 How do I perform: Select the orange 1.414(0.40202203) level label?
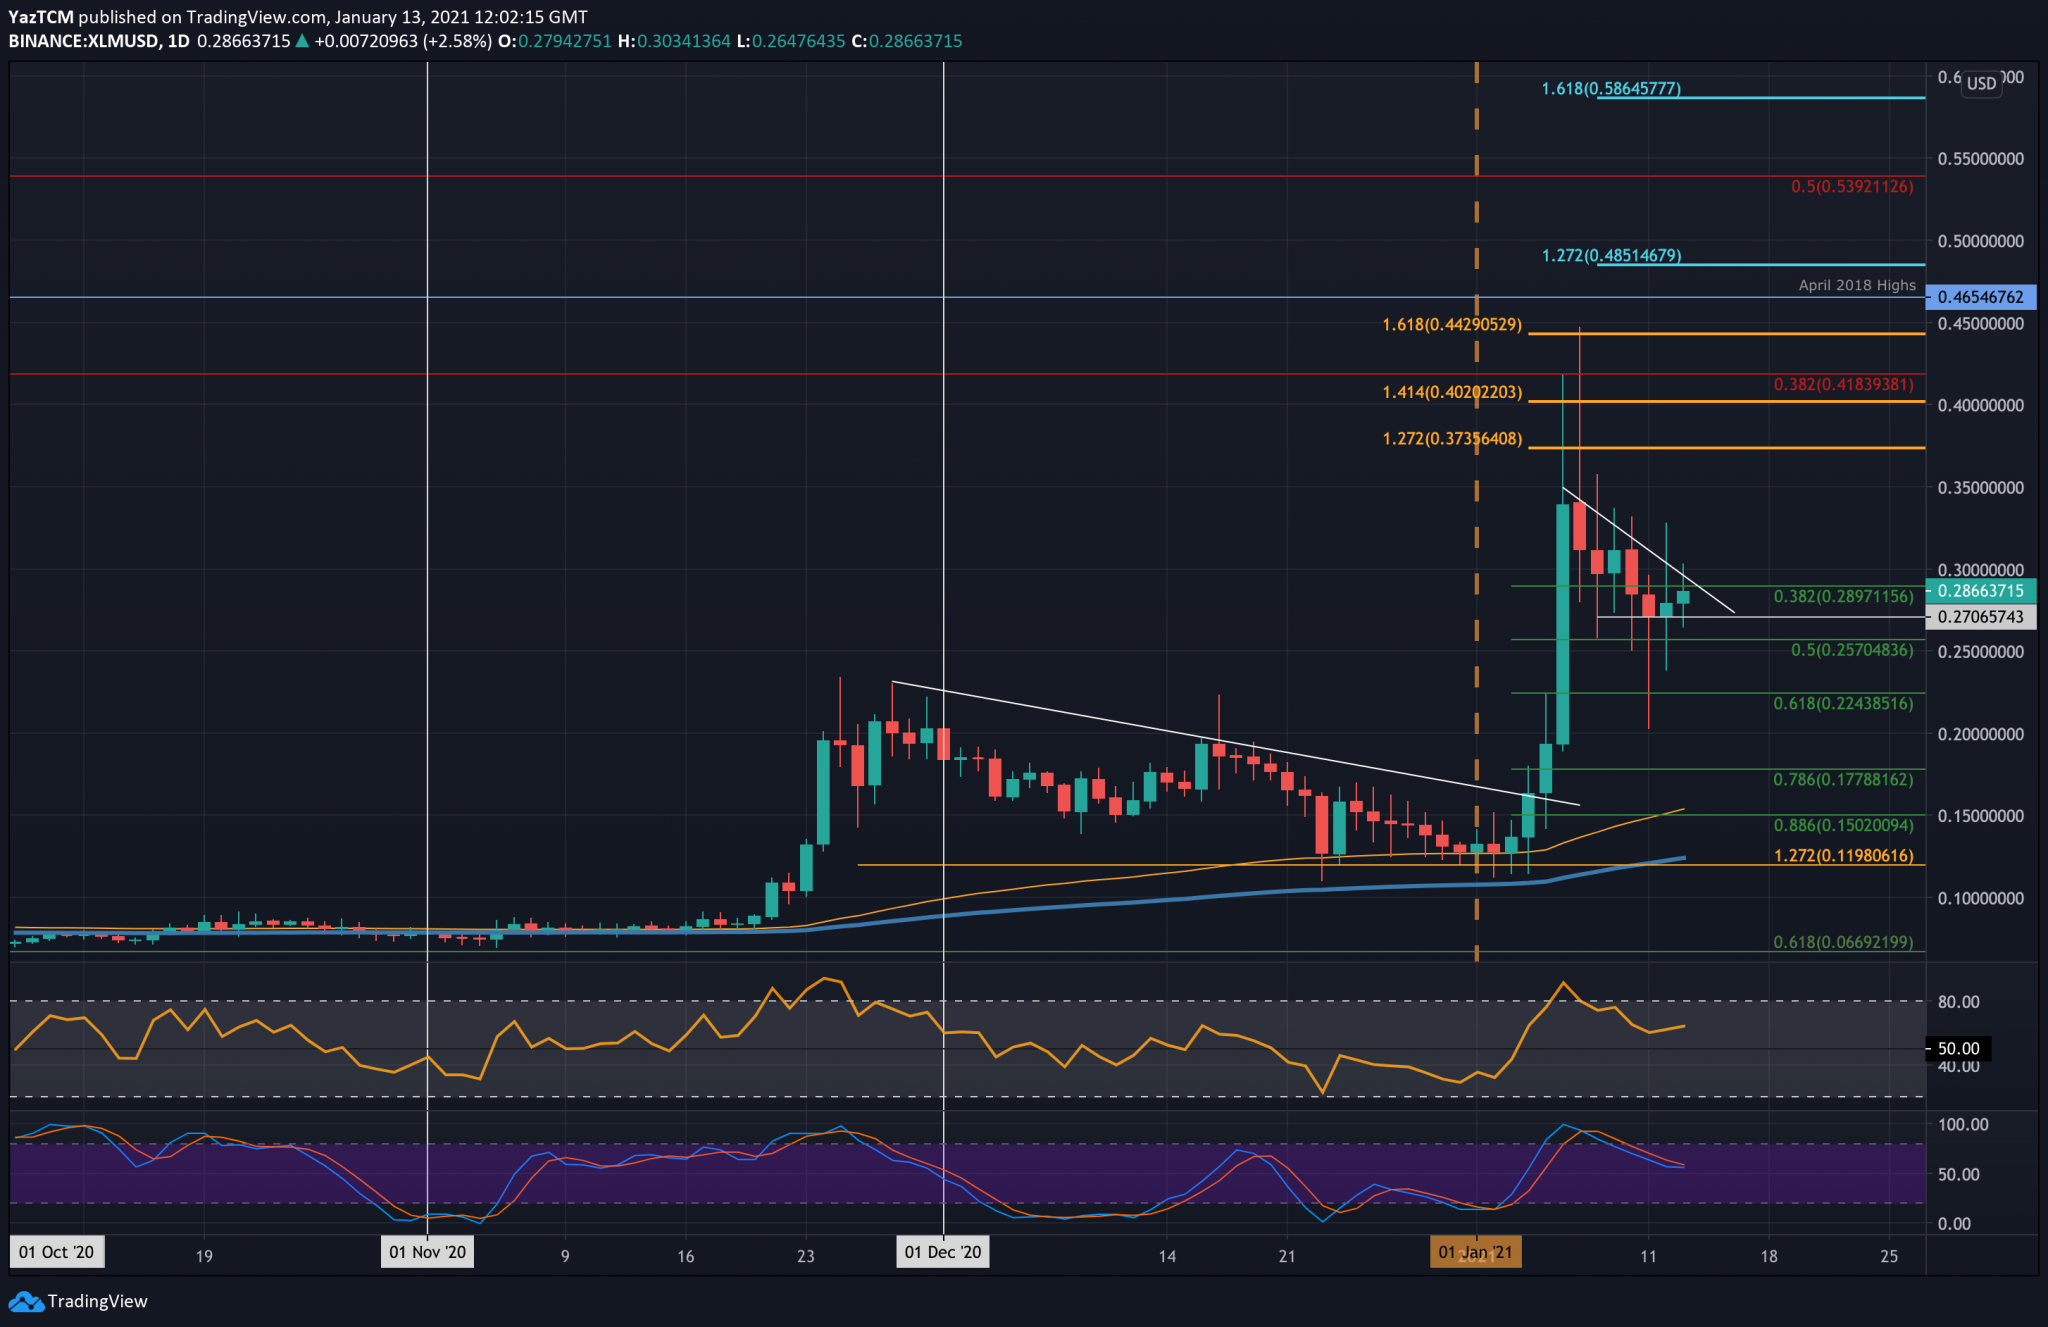pyautogui.click(x=1452, y=393)
